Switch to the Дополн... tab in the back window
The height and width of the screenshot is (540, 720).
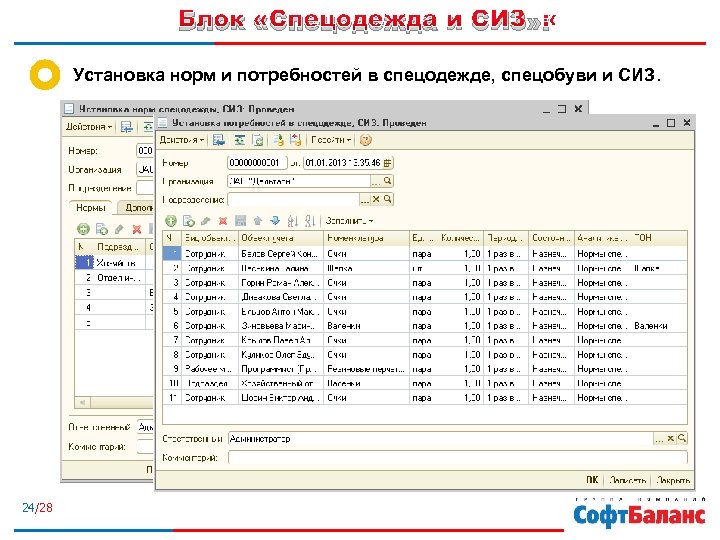pos(136,208)
